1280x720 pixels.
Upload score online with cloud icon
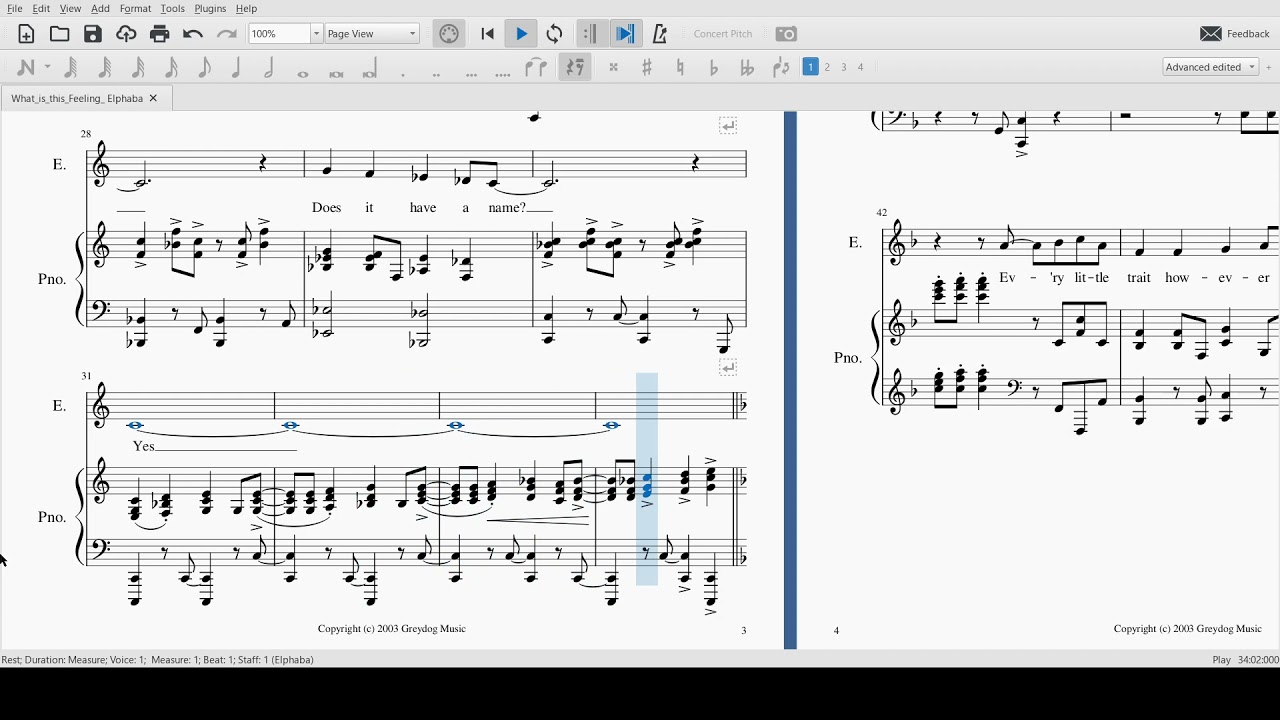tap(126, 34)
